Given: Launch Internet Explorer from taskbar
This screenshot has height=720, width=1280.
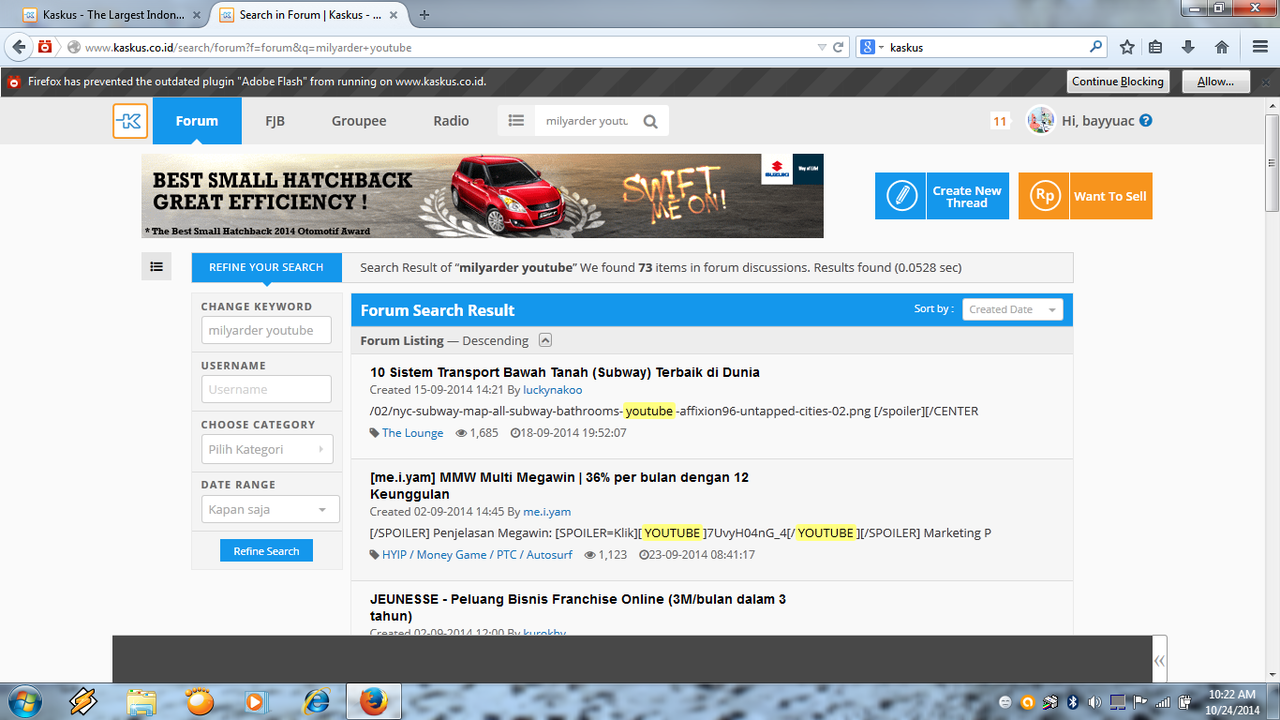Looking at the screenshot, I should click(x=317, y=701).
